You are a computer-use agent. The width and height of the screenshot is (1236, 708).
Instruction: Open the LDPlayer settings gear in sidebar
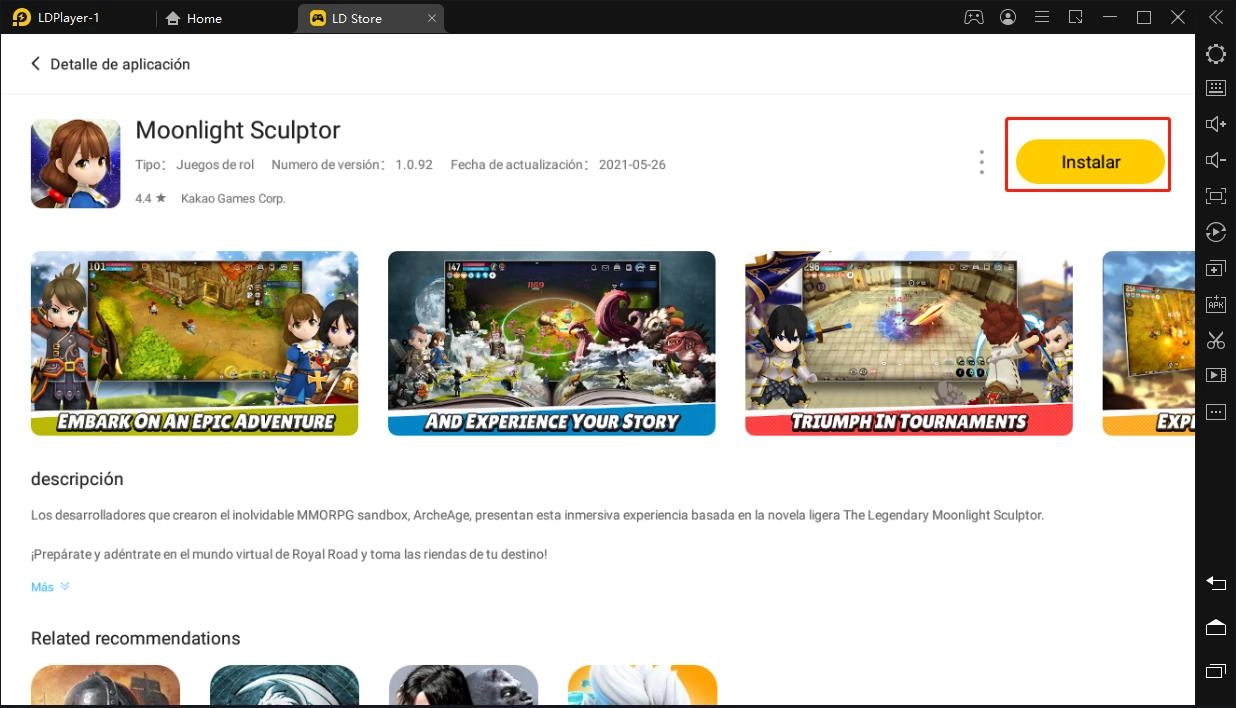[1216, 54]
